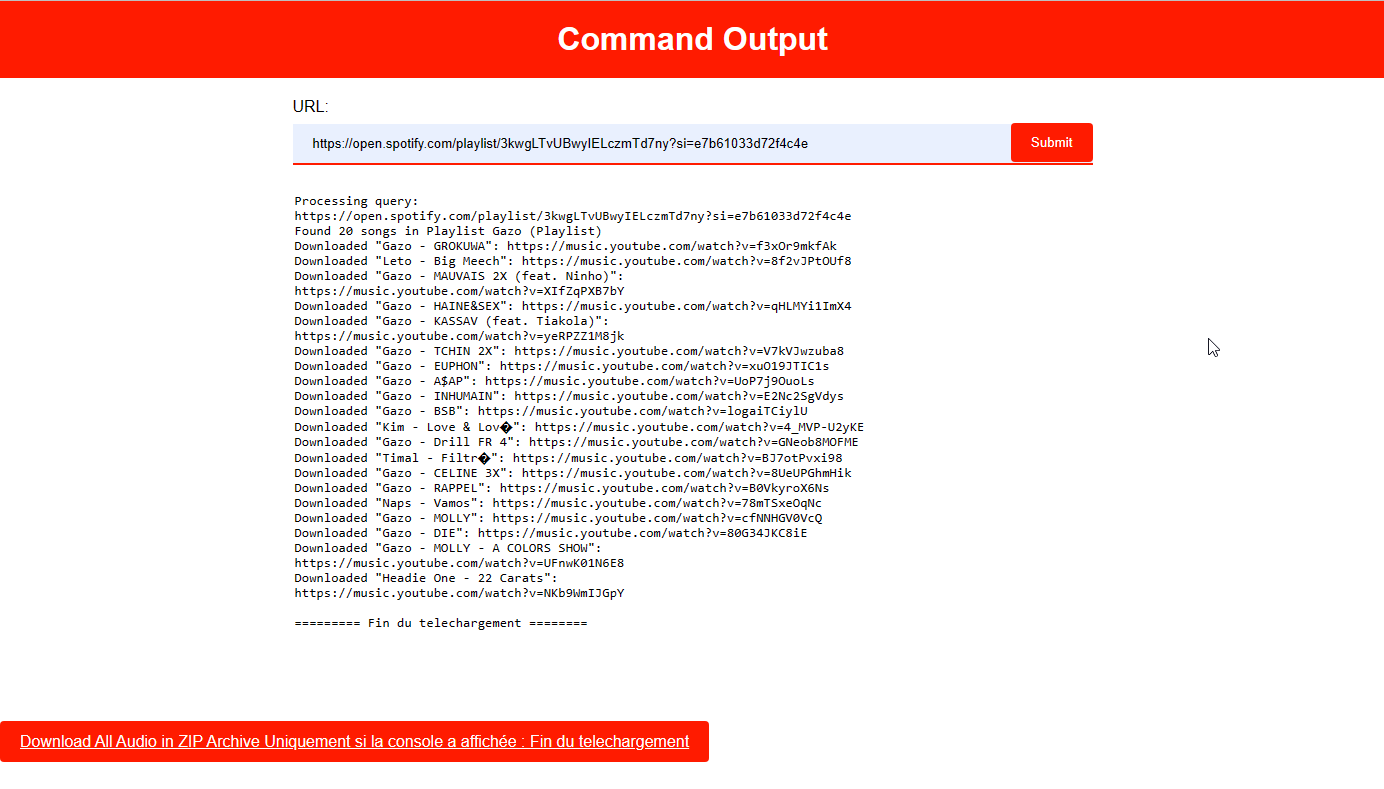The width and height of the screenshot is (1384, 789).
Task: Click the watch?v=NKb9WmIJGpY URL line
Action: tap(459, 593)
